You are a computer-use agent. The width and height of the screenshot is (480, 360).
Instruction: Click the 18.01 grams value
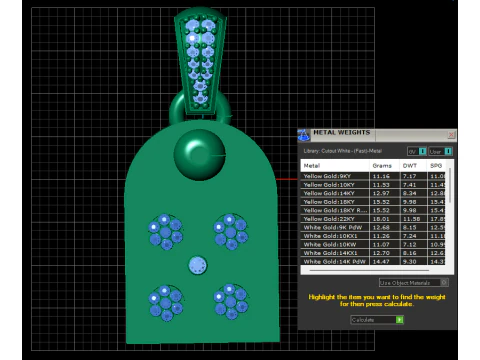(x=381, y=219)
